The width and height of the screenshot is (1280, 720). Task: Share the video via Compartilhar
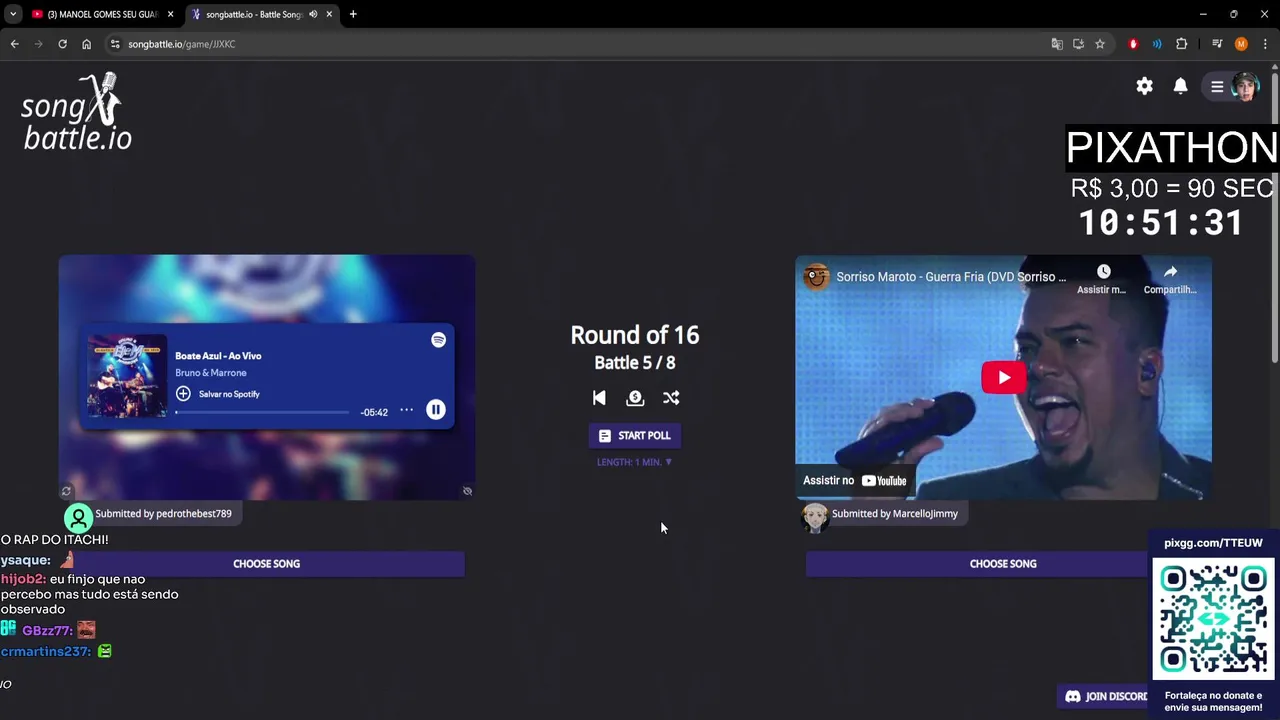[x=1170, y=279]
